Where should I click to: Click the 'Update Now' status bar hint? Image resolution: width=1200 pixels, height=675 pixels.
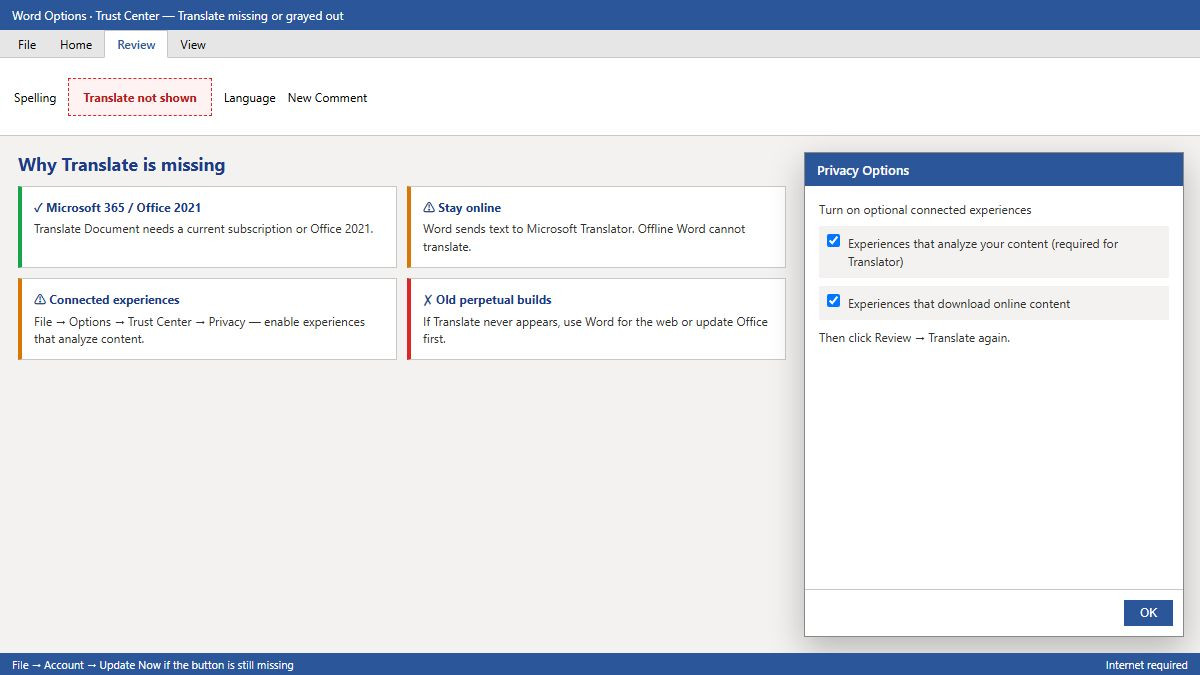pos(153,665)
